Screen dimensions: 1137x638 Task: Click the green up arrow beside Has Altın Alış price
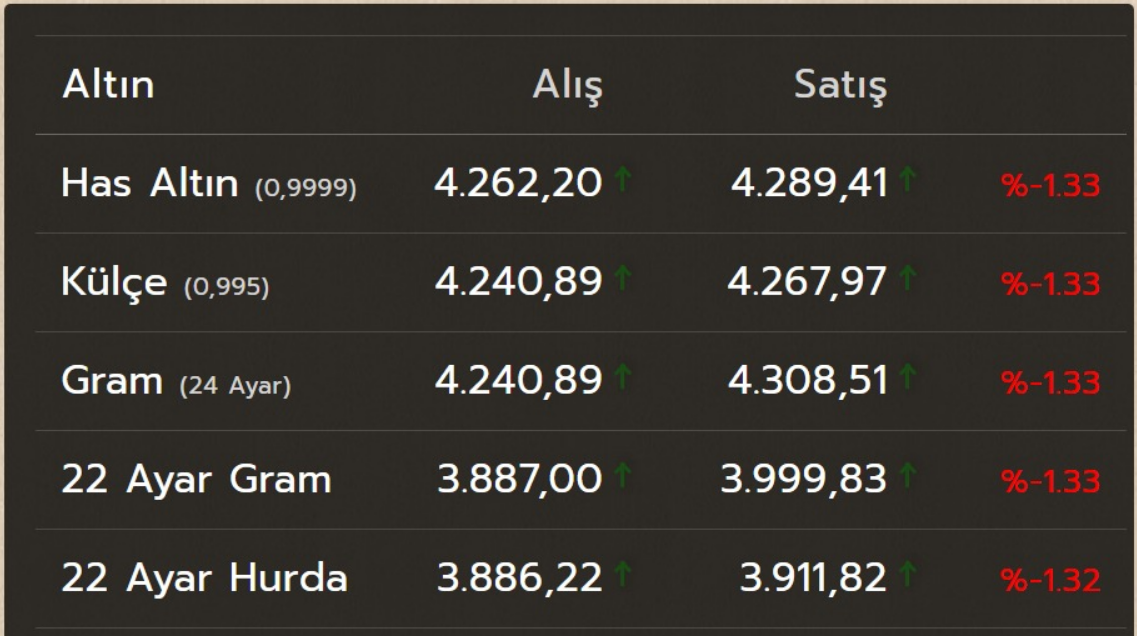click(x=623, y=178)
